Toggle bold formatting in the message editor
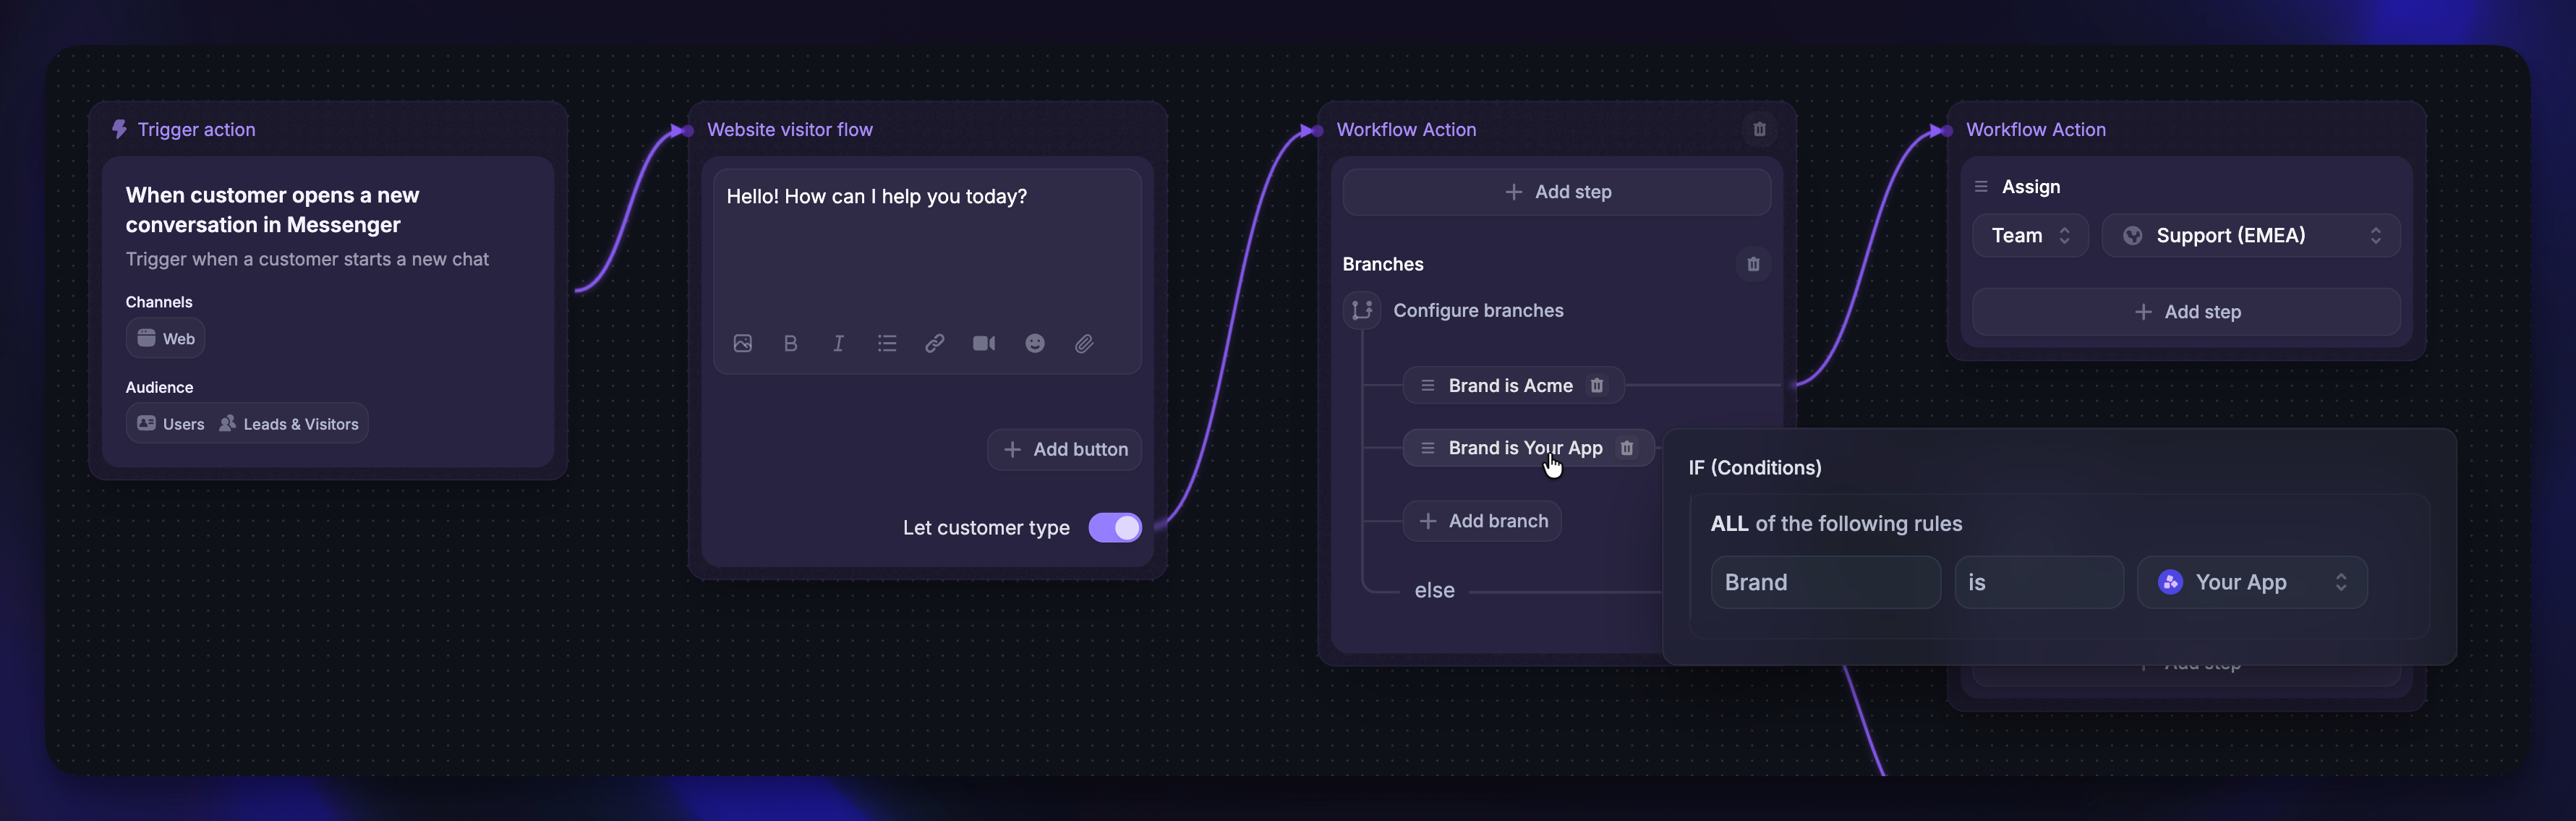2576x821 pixels. click(x=790, y=343)
